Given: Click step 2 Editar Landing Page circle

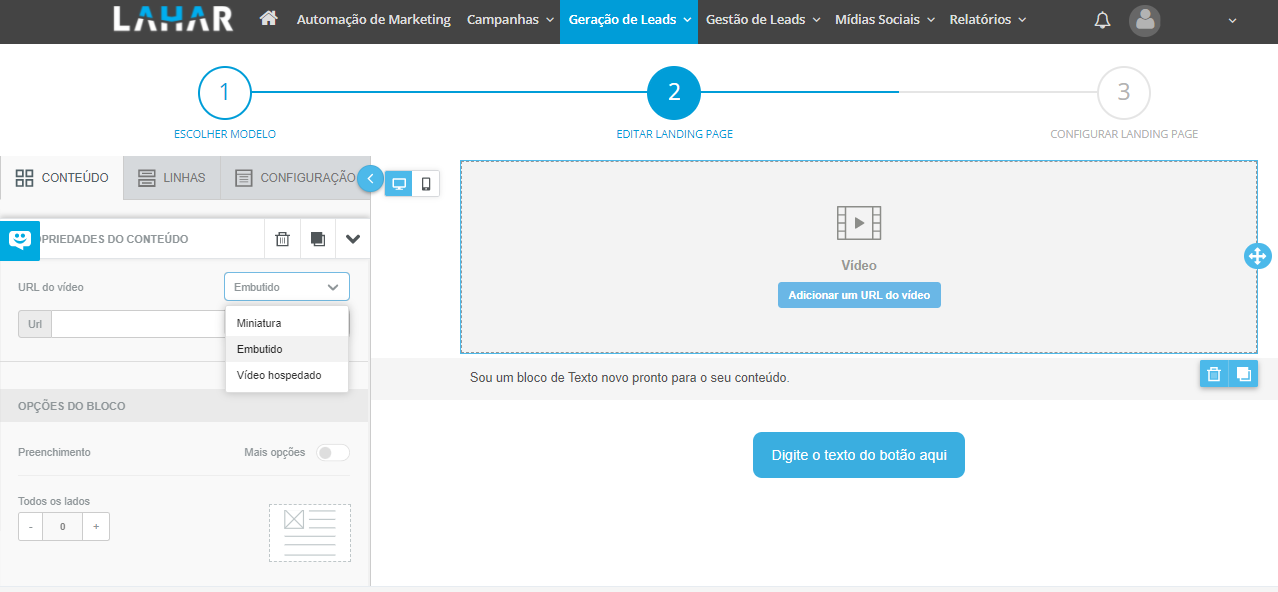Looking at the screenshot, I should point(674,93).
